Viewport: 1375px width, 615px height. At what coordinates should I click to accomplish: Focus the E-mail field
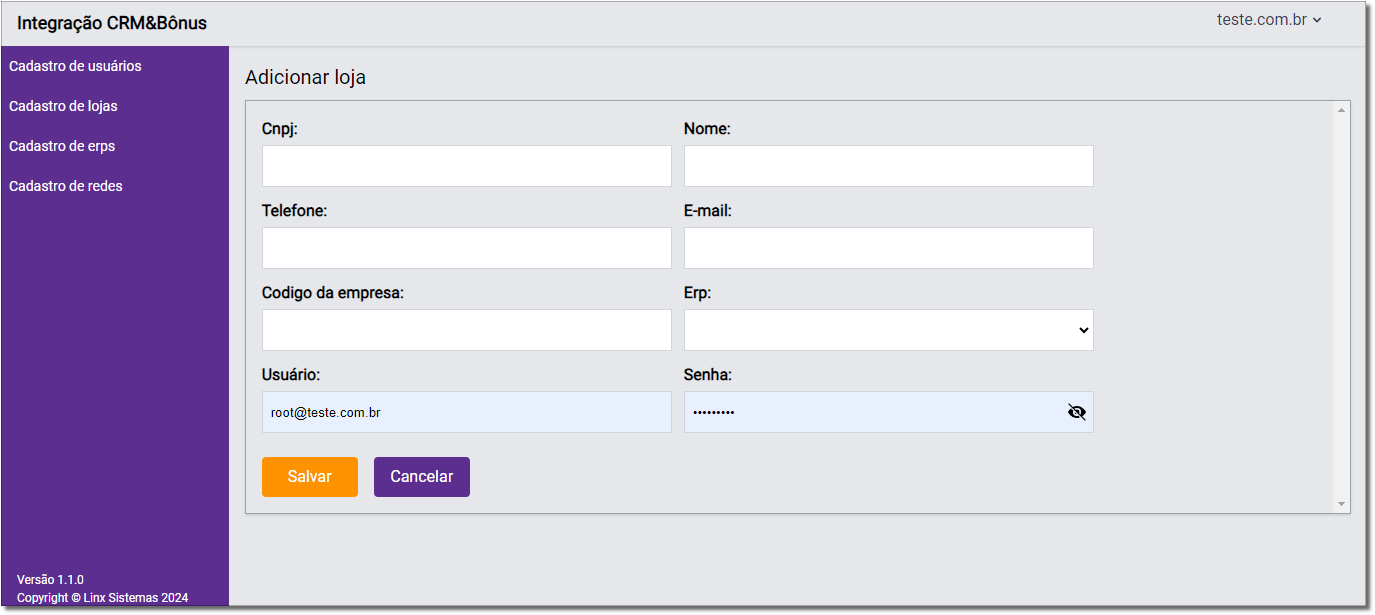(888, 248)
